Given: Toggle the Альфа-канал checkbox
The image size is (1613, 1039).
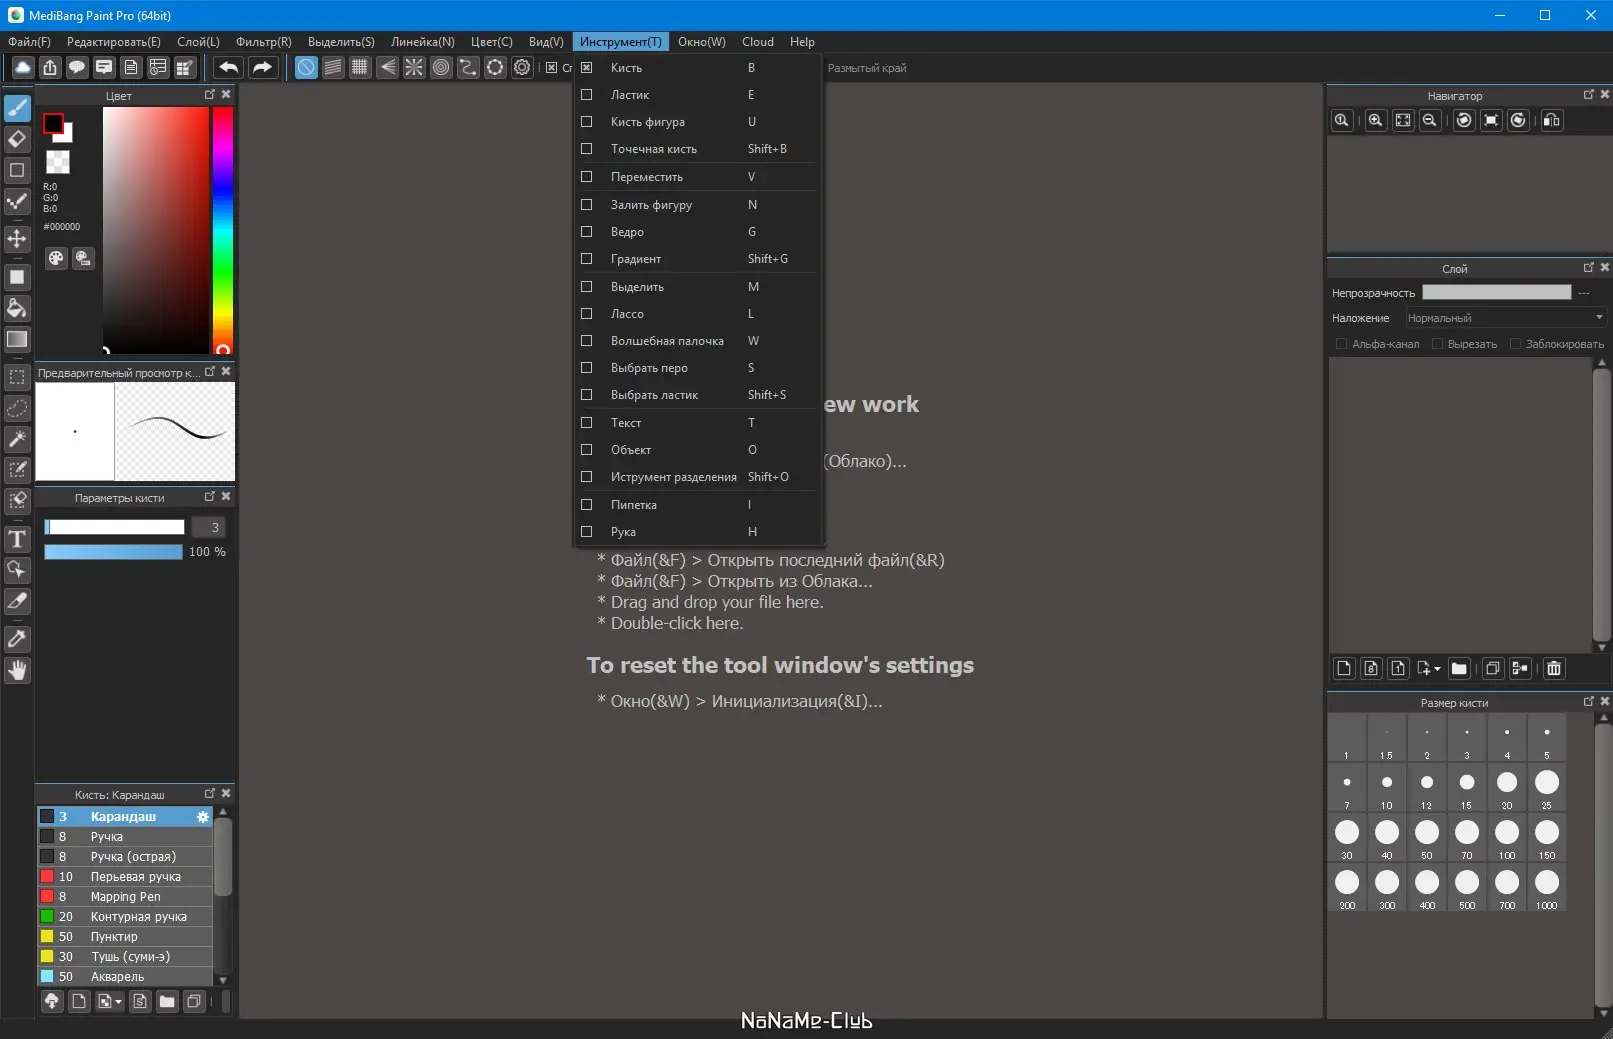Looking at the screenshot, I should click(x=1341, y=344).
